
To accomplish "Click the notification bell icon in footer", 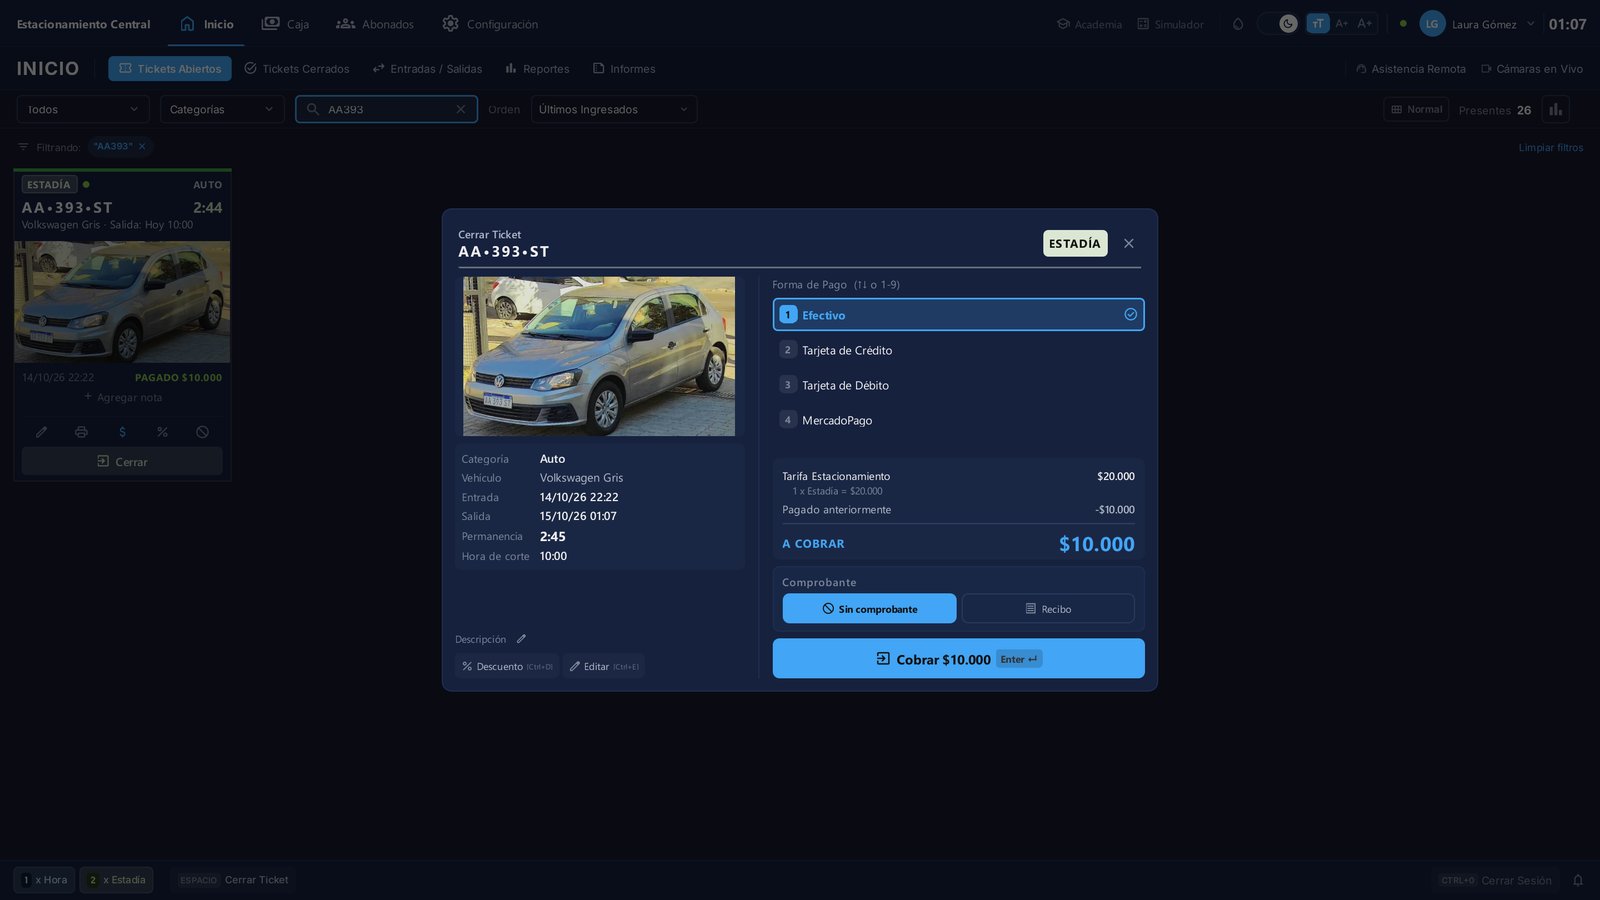I will pos(1578,880).
